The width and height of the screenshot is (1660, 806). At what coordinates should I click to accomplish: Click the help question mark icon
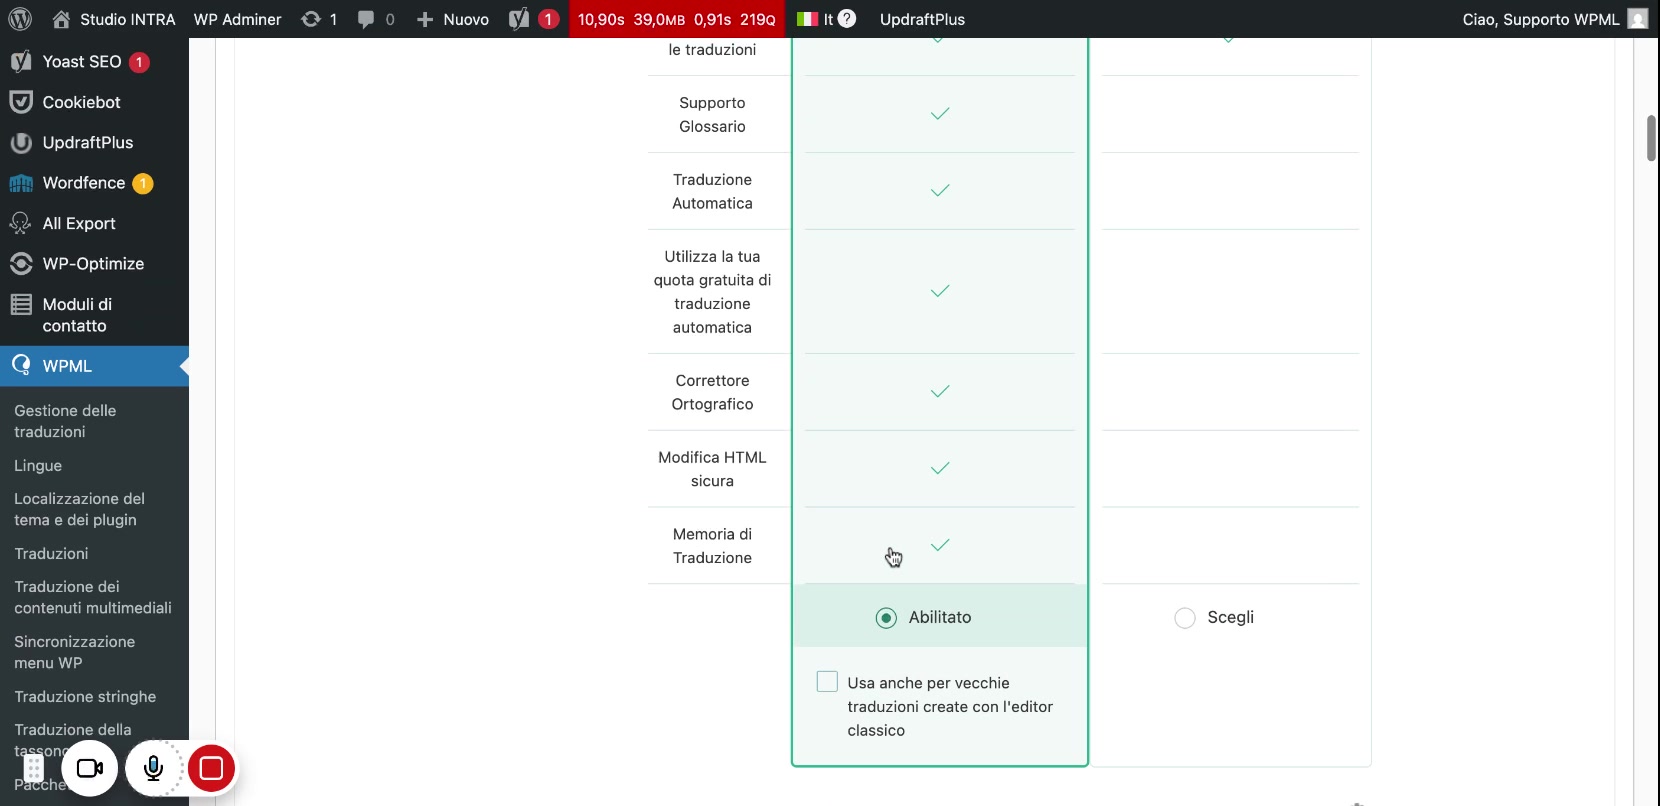coord(847,18)
